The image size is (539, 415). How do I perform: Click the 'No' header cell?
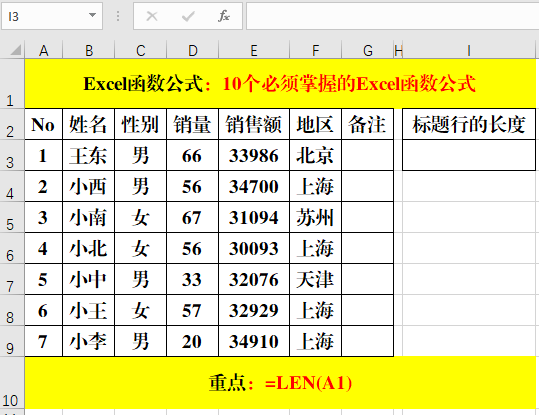[44, 124]
